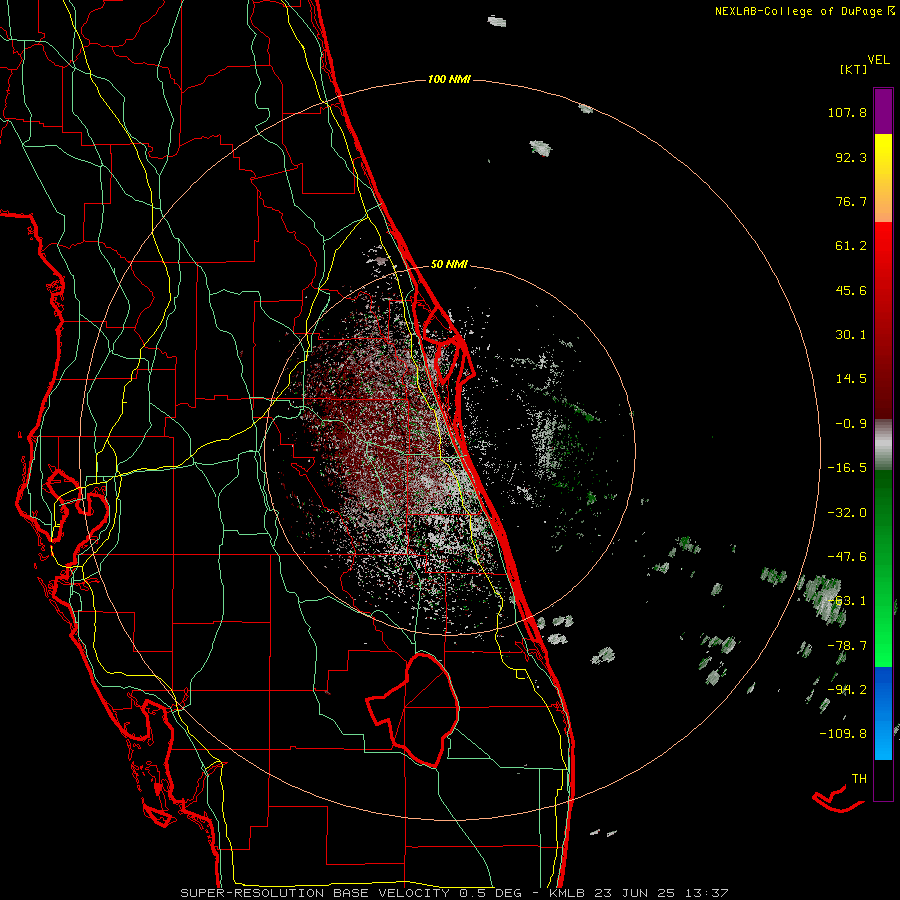The image size is (900, 900).
Task: Click the Super-Resolution Base Velocity caption
Action: pyautogui.click(x=454, y=893)
